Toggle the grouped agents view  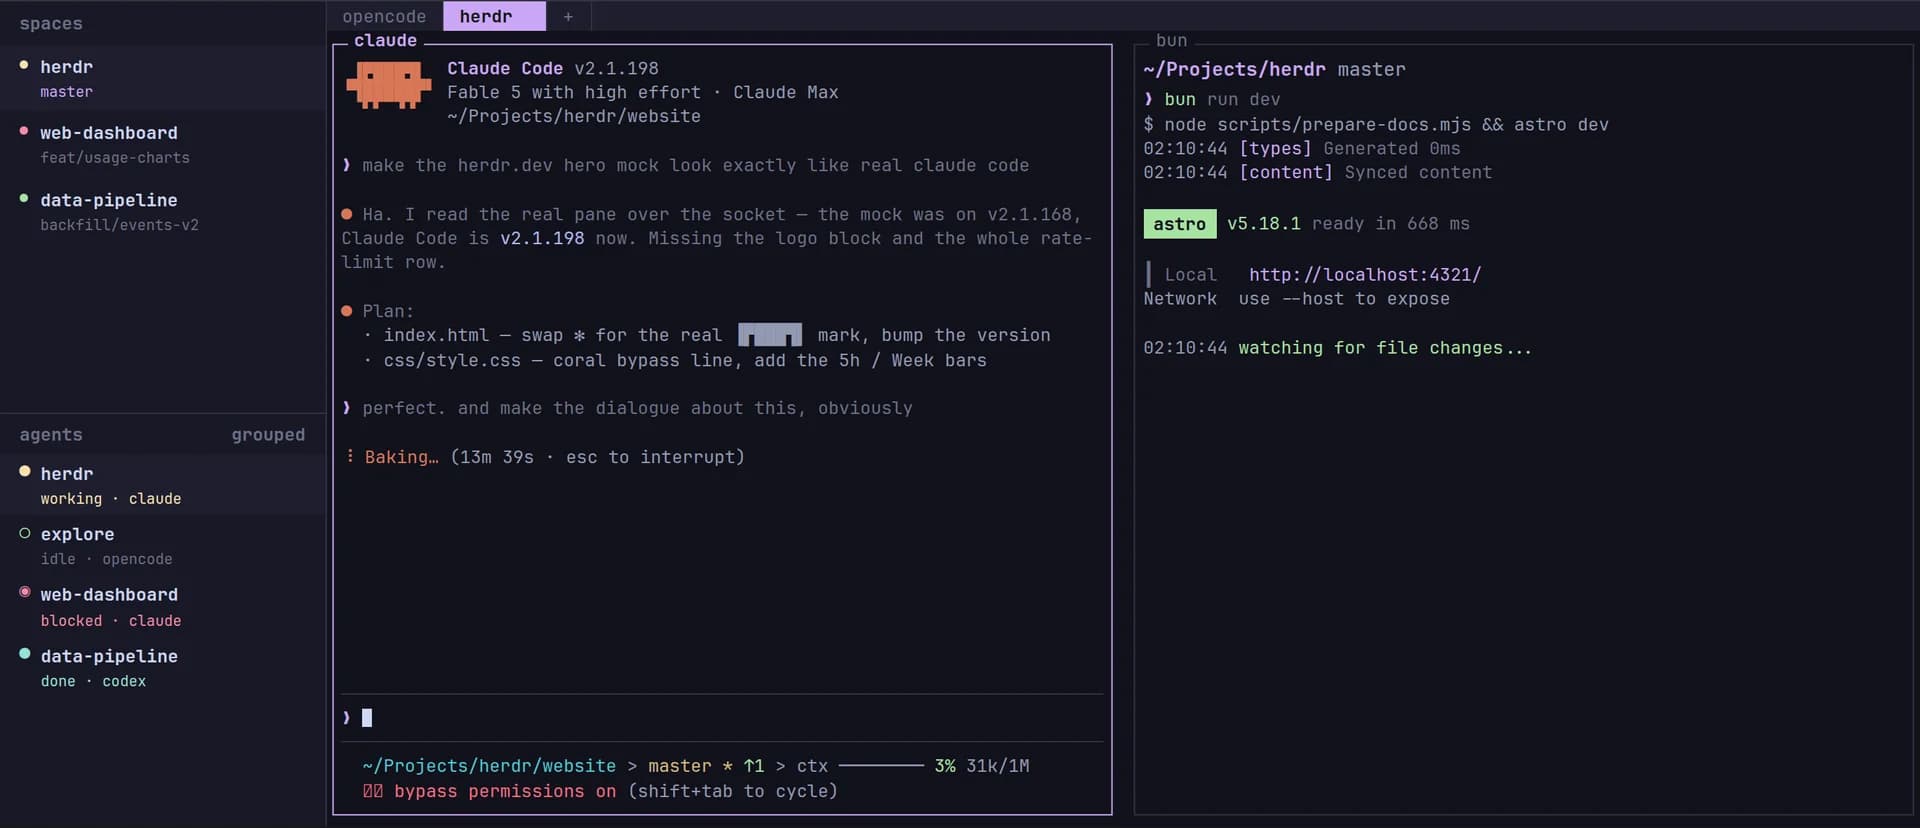[268, 435]
